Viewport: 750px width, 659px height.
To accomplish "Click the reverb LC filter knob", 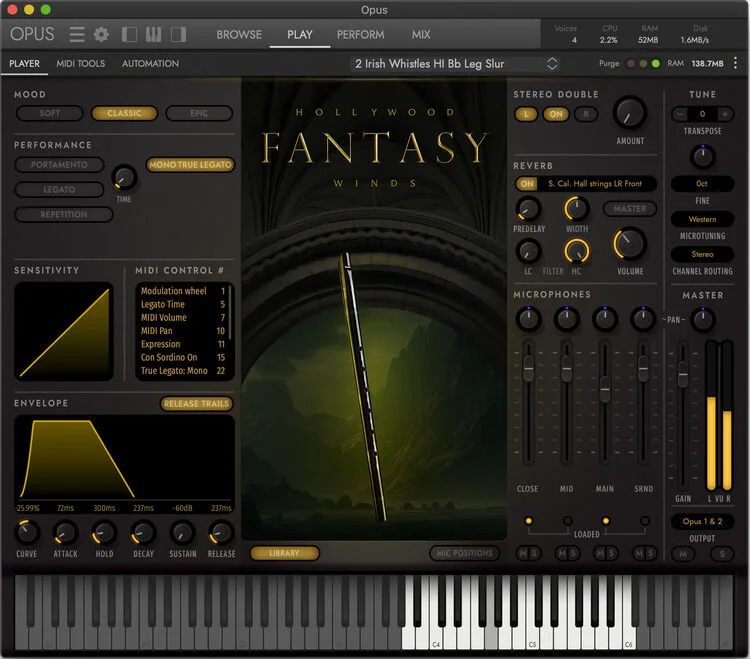I will coord(528,251).
